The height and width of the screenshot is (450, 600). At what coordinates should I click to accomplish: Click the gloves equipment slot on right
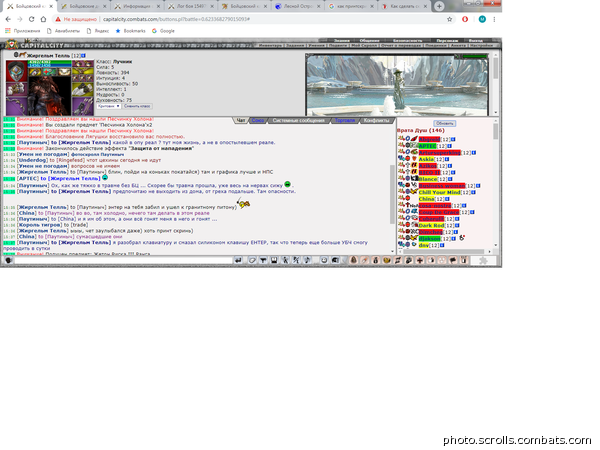[83, 90]
